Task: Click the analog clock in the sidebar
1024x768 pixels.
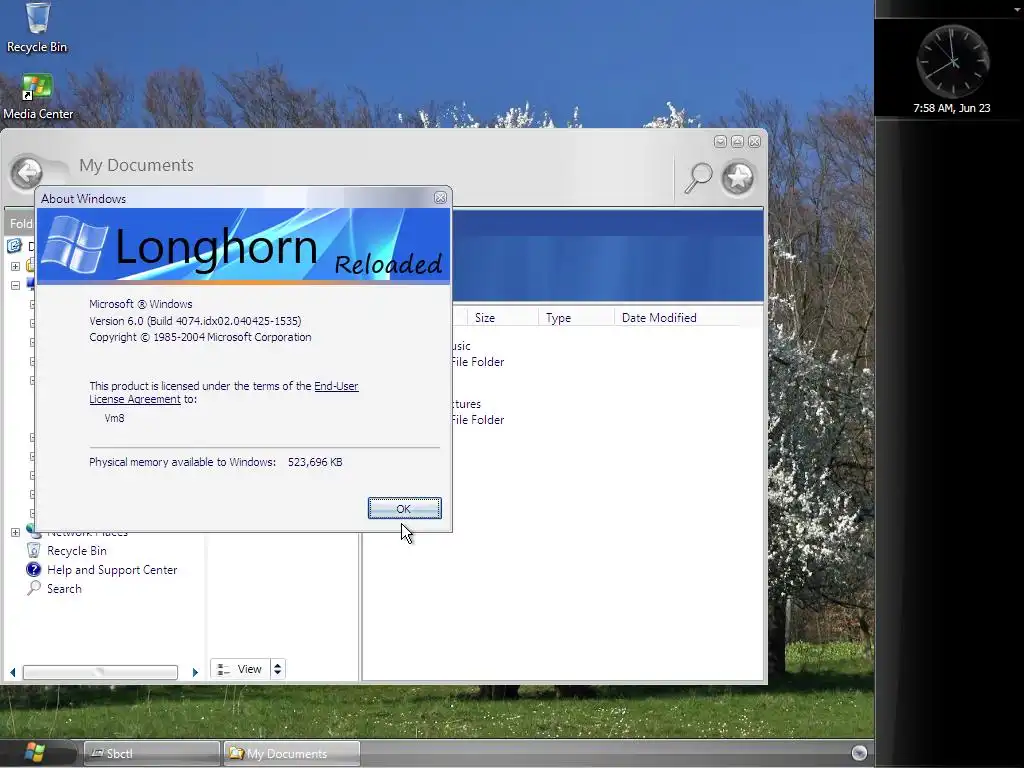Action: [x=953, y=62]
